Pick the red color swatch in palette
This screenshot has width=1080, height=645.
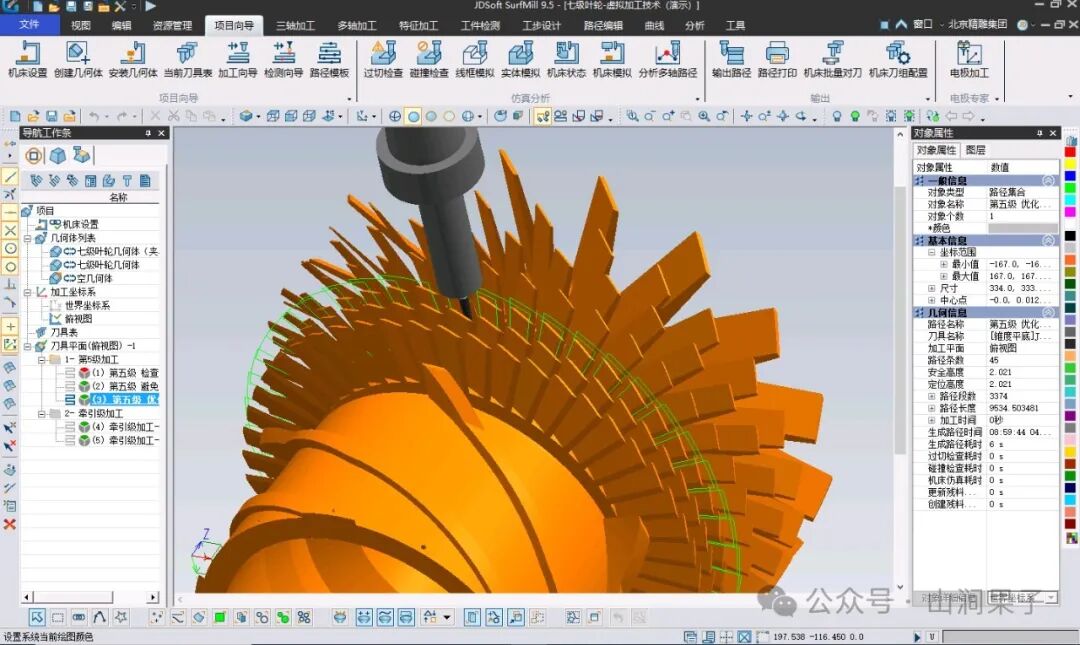(1070, 152)
